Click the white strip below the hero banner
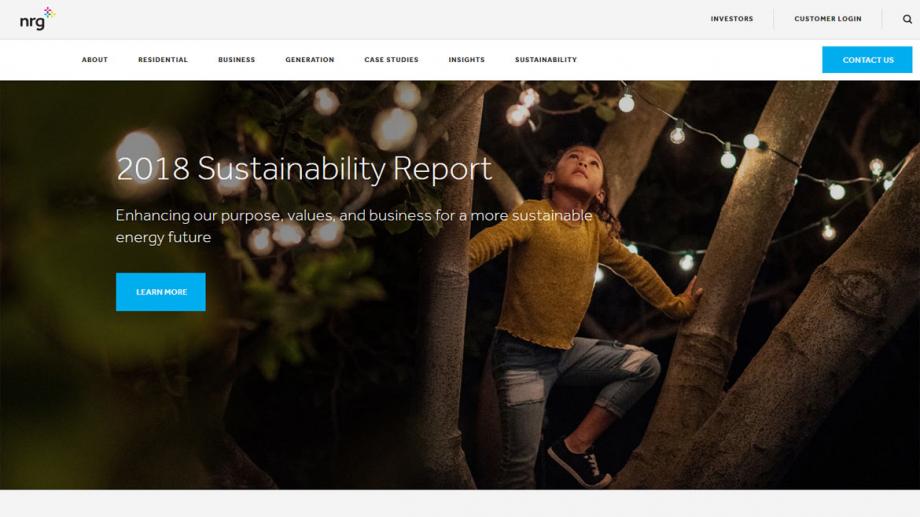This screenshot has height=517, width=920. point(460,503)
